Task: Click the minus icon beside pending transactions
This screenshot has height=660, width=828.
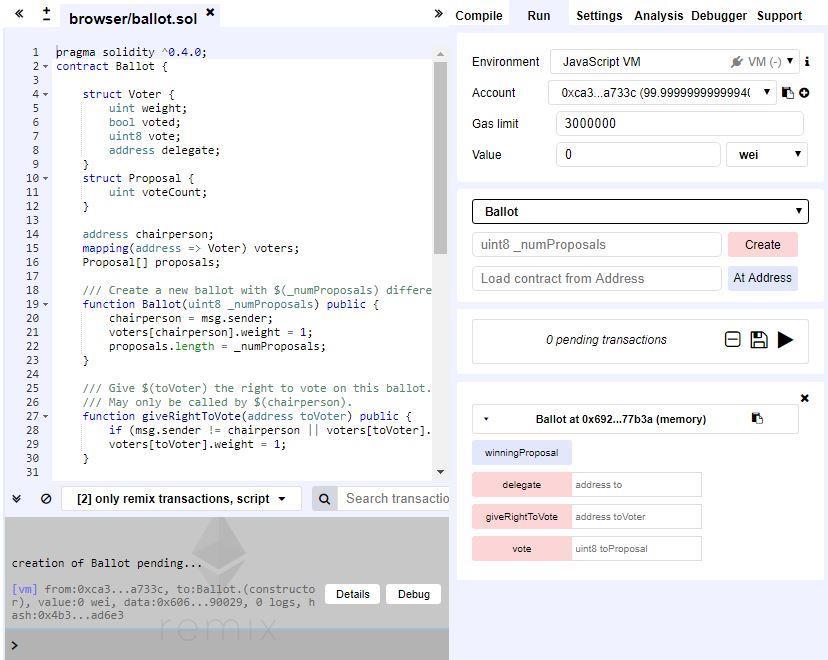Action: (732, 340)
